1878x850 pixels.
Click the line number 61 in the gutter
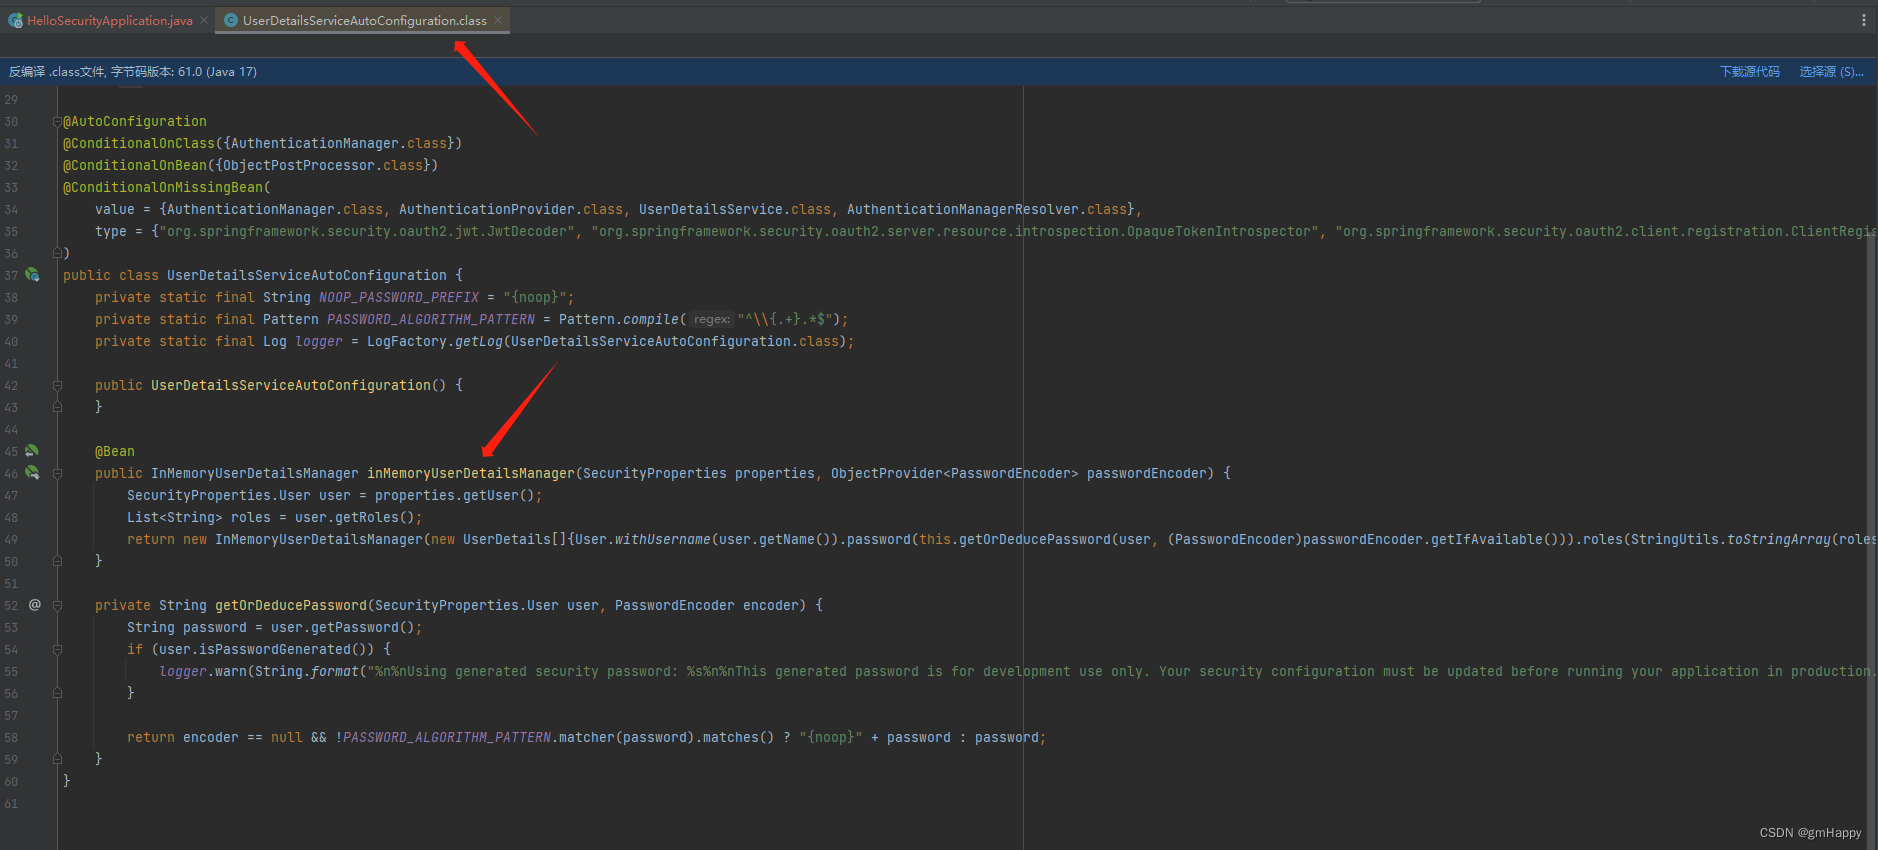(x=11, y=803)
